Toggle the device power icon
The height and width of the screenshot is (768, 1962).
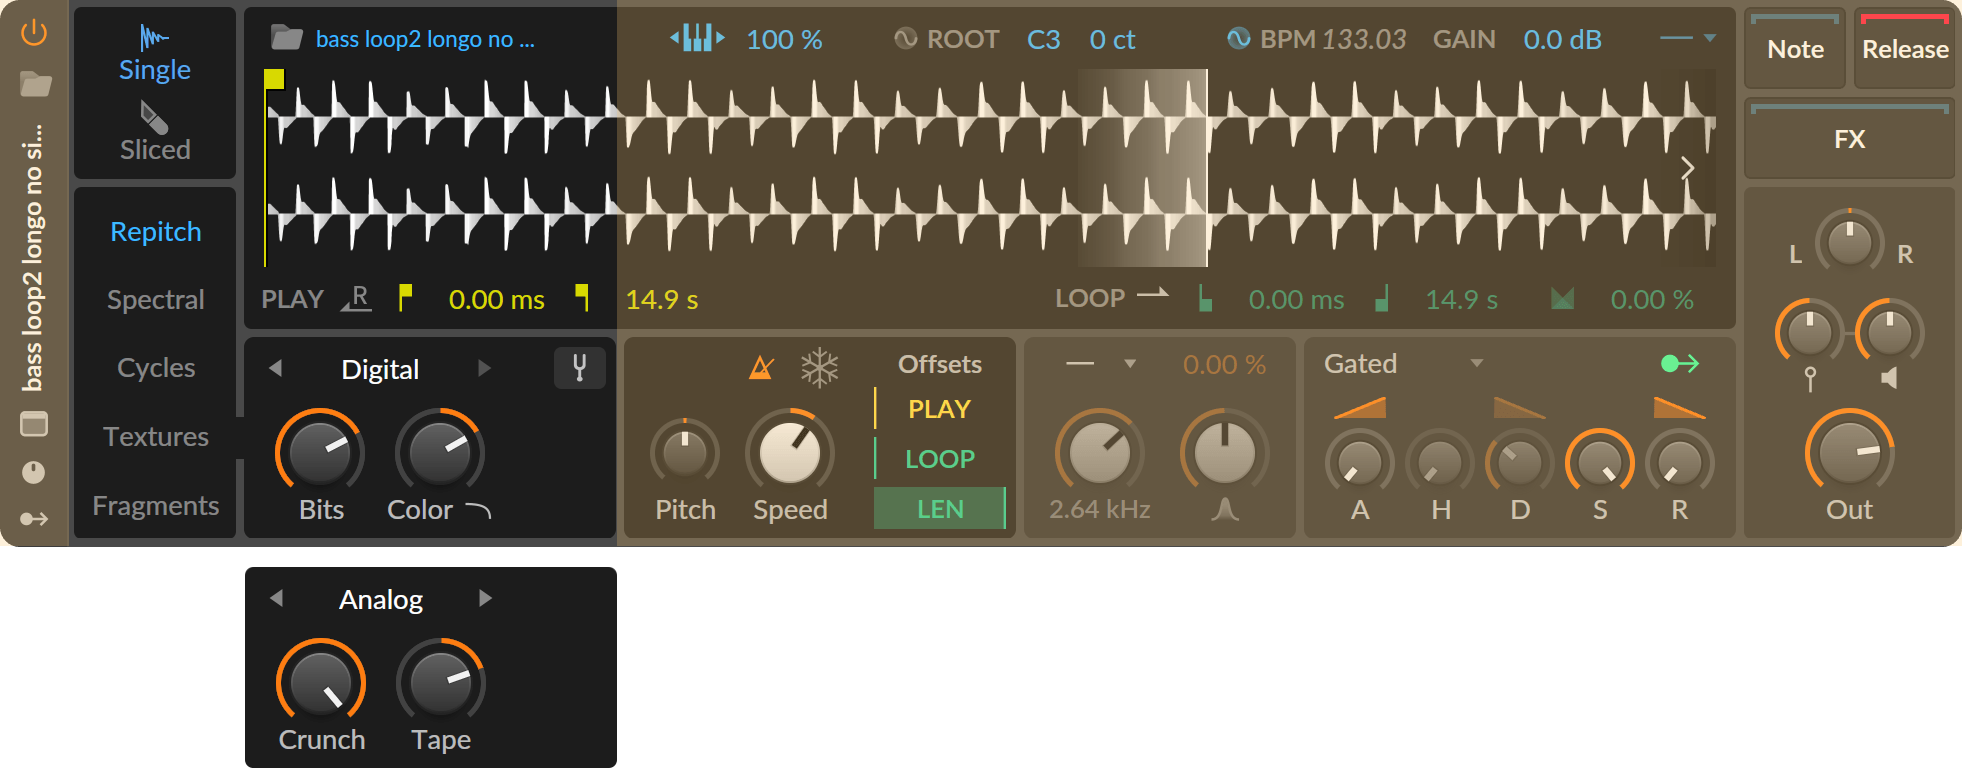34,33
